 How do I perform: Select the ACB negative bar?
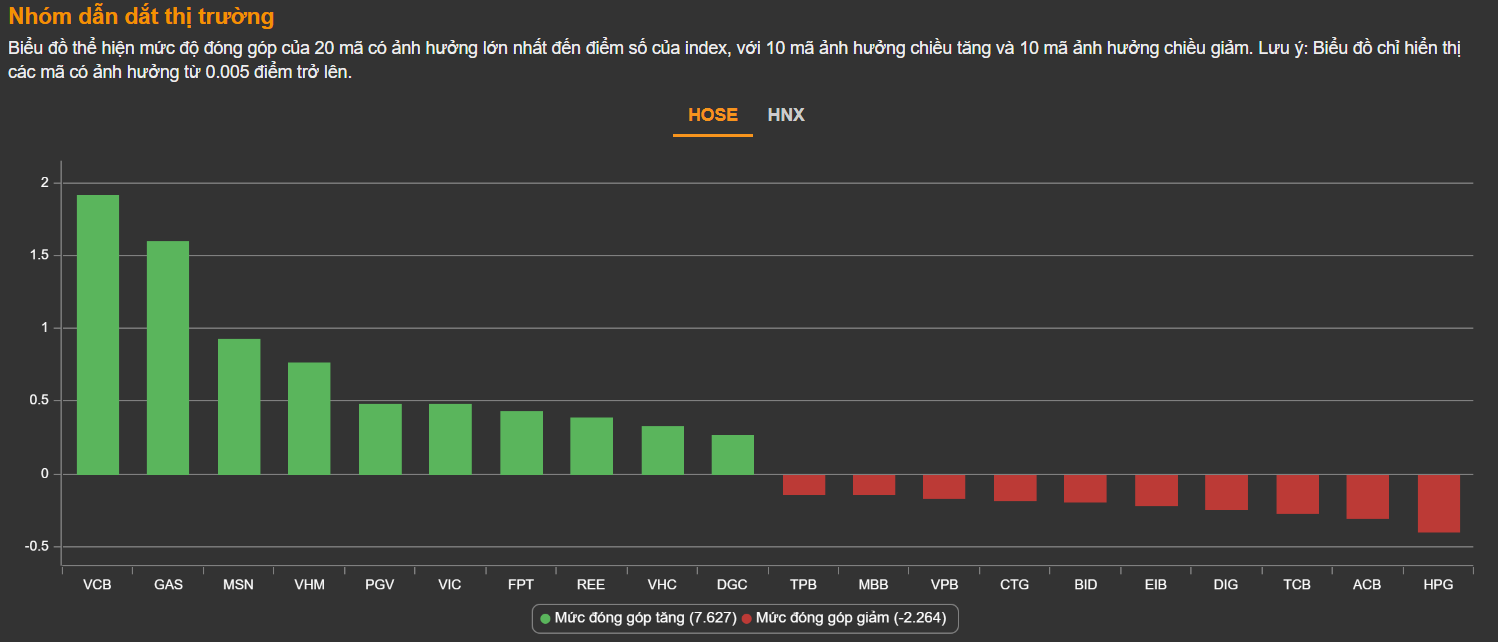tap(1367, 496)
